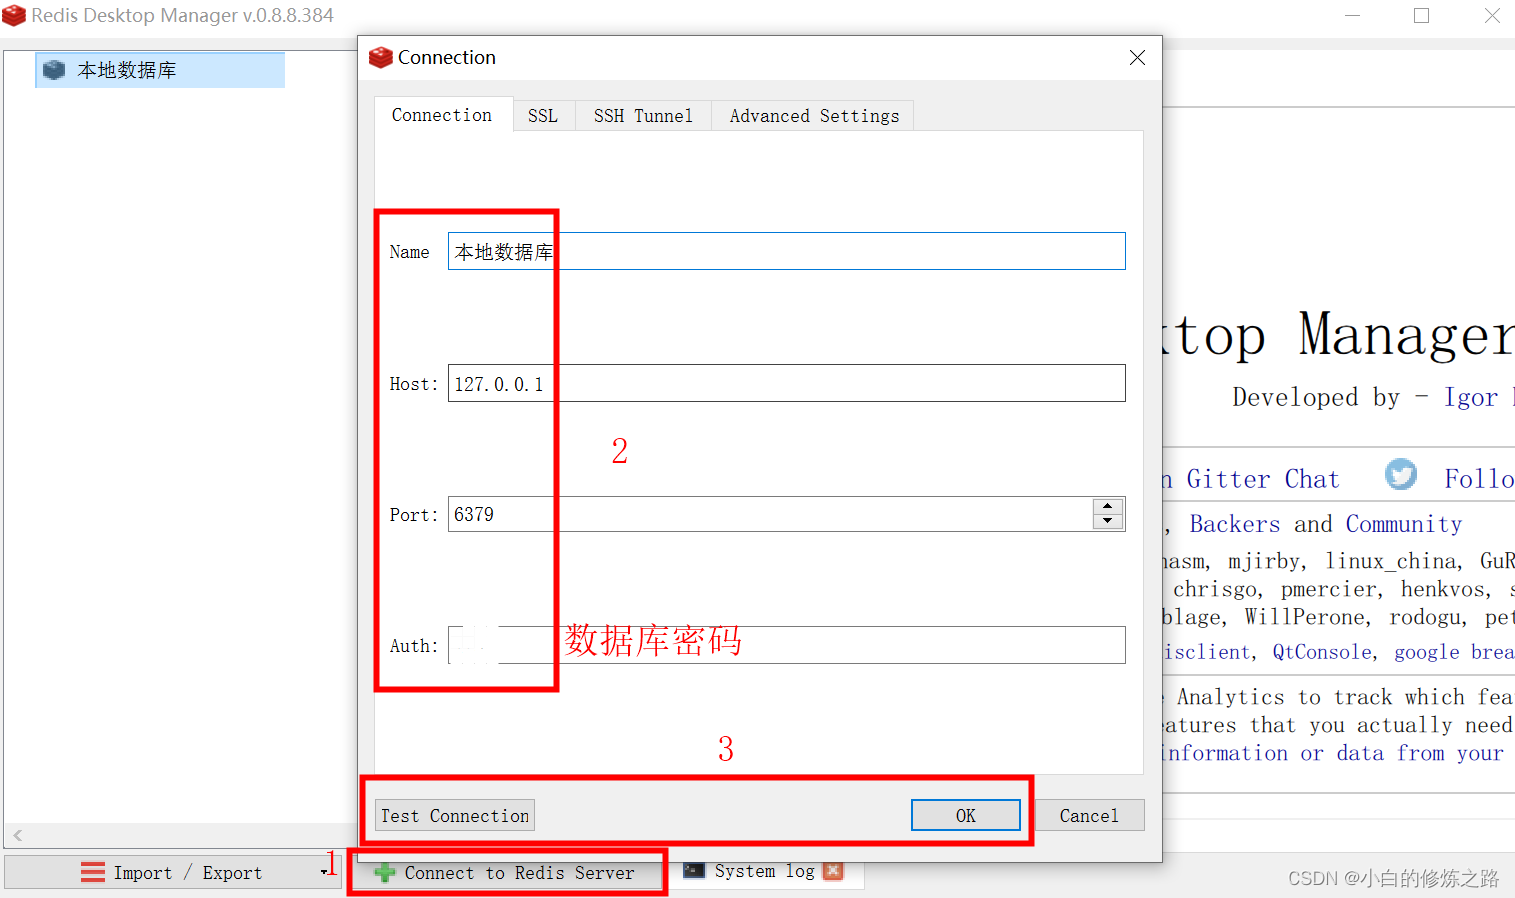Confirm the connection with the OK button
Image resolution: width=1515 pixels, height=898 pixels.
(966, 815)
